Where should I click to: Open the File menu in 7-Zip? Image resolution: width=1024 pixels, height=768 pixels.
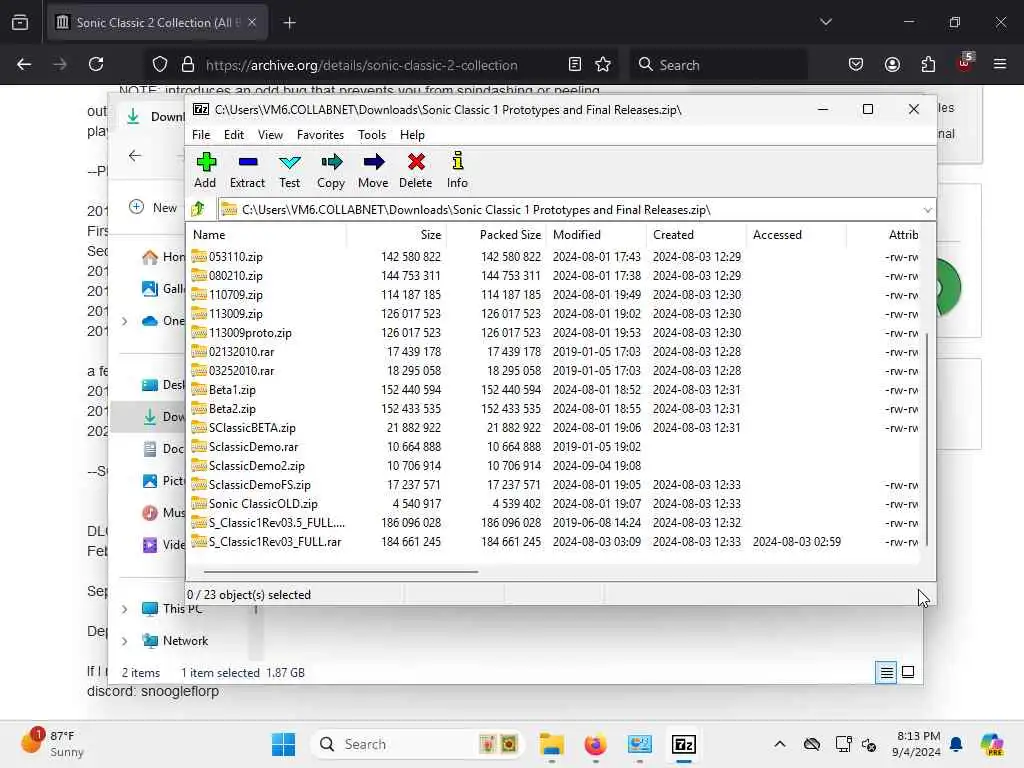[200, 135]
